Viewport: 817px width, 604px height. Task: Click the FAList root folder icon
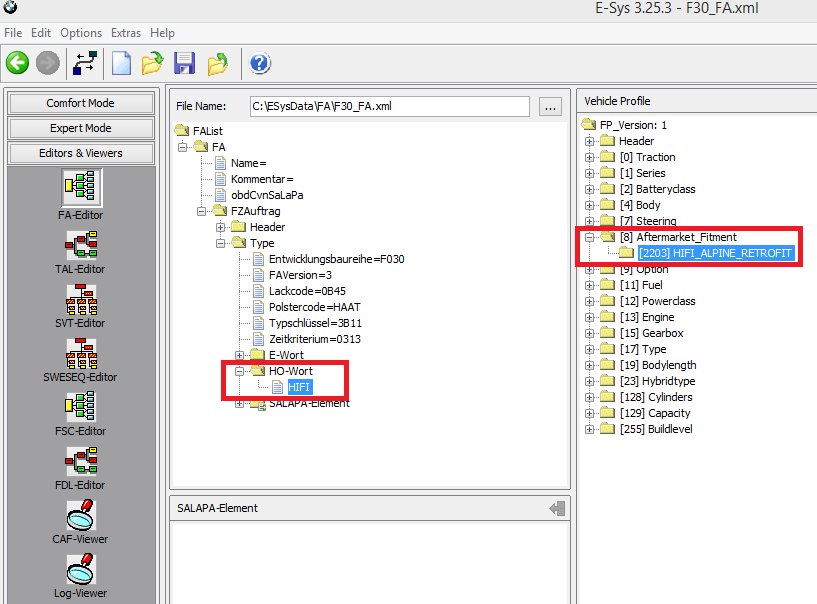pyautogui.click(x=182, y=130)
